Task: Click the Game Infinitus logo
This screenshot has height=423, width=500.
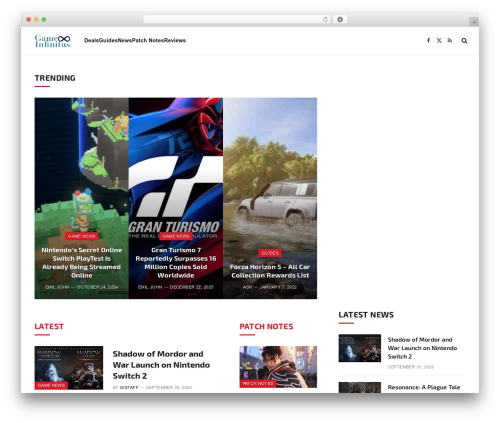Action: point(52,41)
